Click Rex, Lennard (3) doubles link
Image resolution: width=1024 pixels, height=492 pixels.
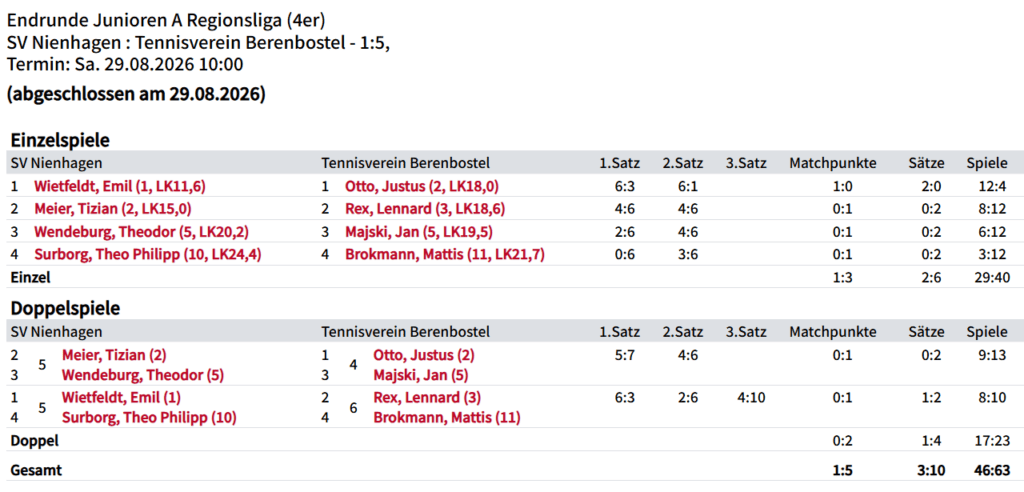coord(427,397)
